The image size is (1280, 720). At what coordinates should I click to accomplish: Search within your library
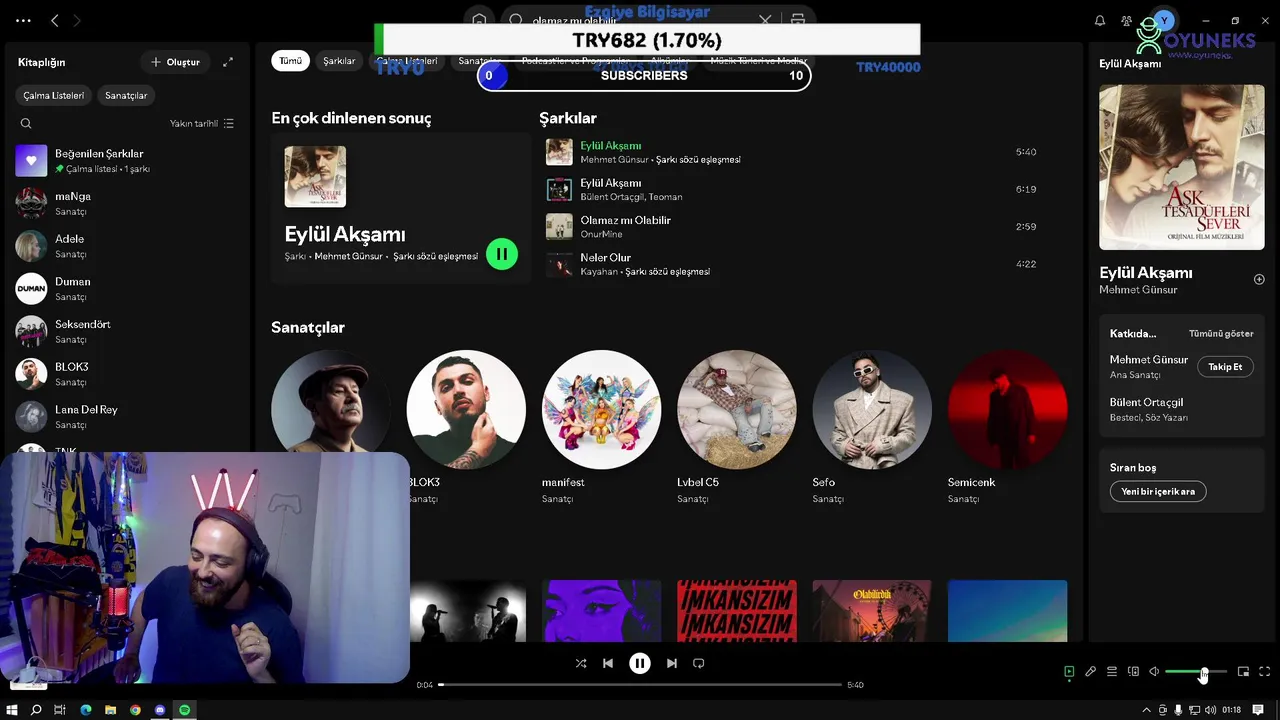pyautogui.click(x=26, y=124)
